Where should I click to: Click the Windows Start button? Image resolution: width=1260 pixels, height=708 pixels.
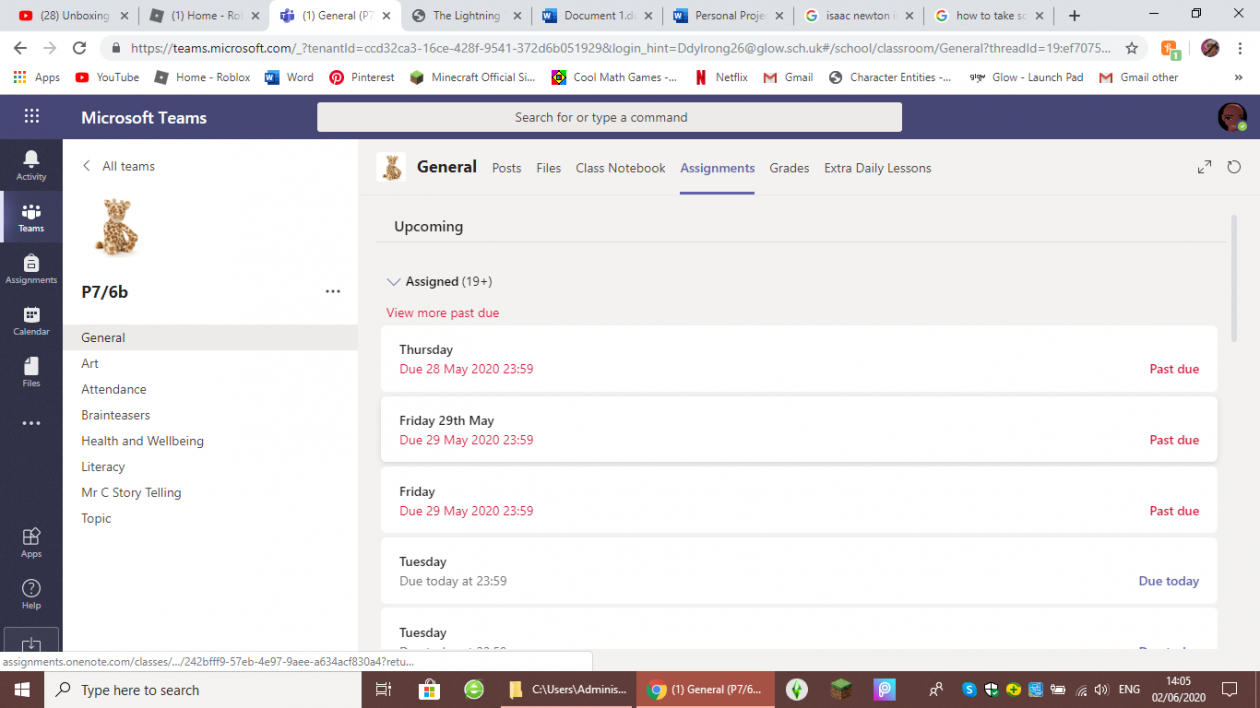(x=22, y=689)
